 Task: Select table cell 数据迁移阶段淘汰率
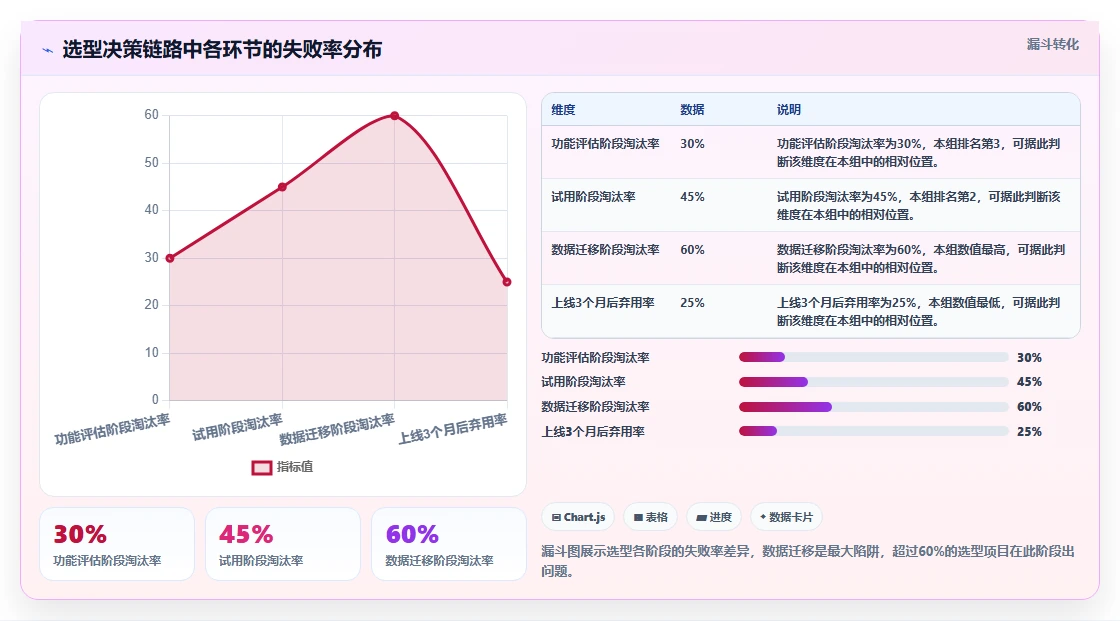click(x=605, y=249)
